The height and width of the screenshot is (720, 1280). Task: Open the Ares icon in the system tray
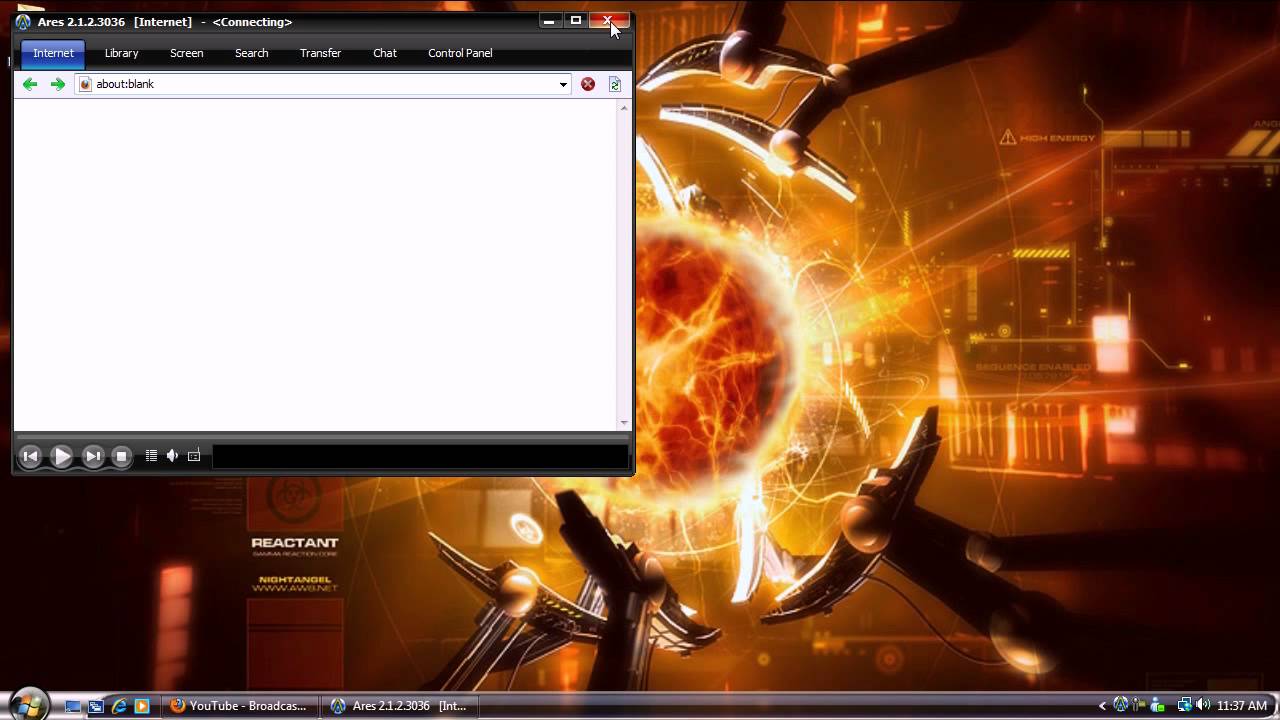[1121, 705]
